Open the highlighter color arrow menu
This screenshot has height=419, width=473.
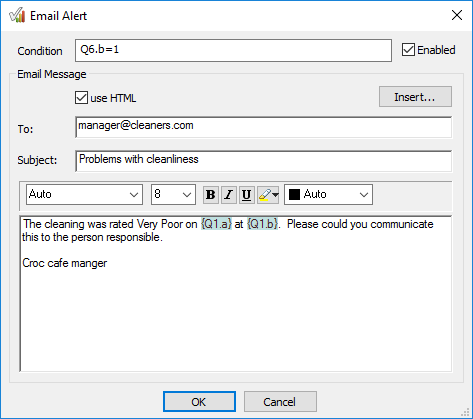pos(276,195)
